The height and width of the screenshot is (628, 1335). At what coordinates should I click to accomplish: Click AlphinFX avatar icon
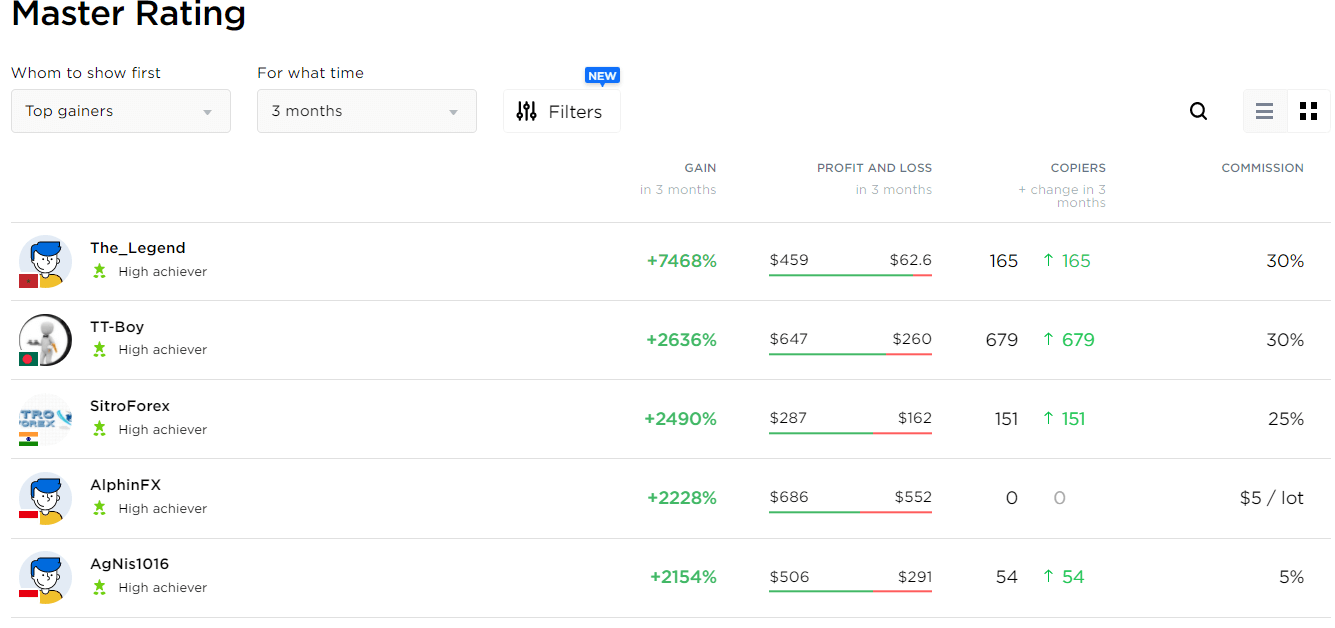point(45,498)
